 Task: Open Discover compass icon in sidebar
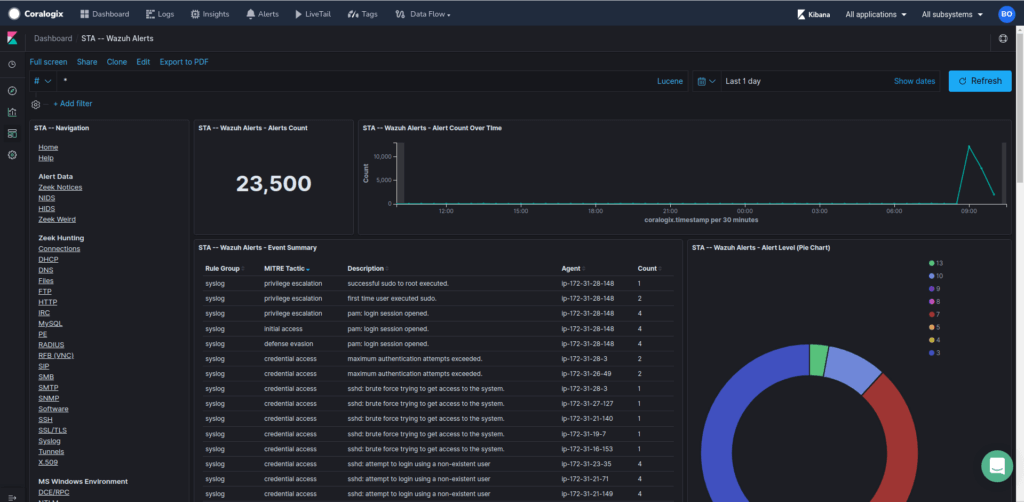coord(12,91)
